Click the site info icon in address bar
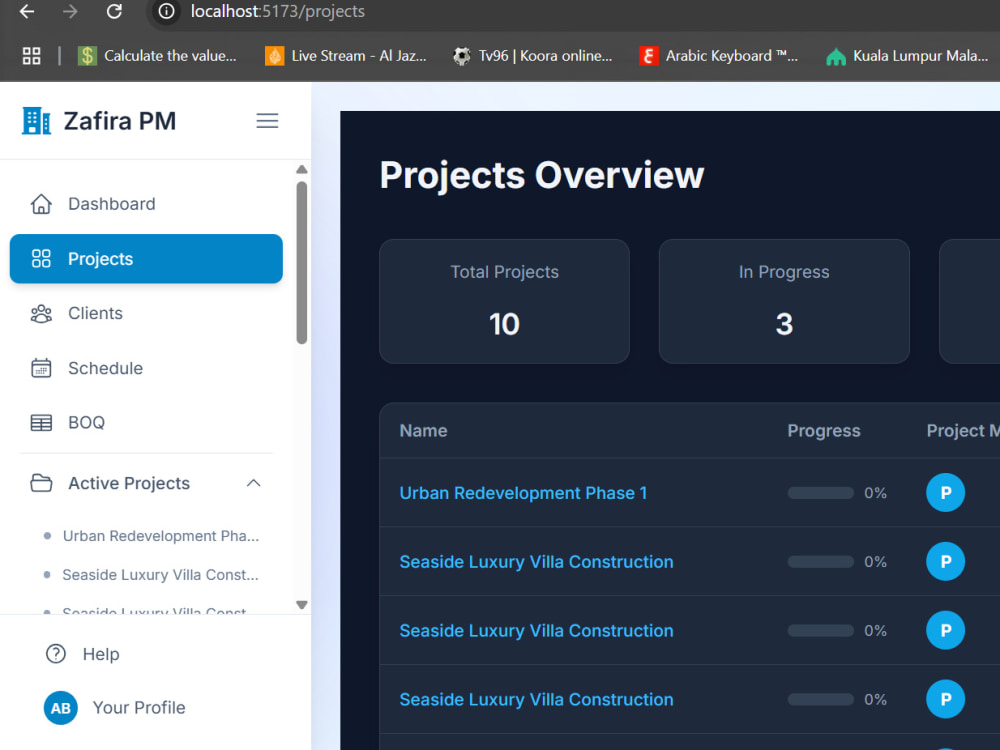Screen dimensions: 1000x750 pyautogui.click(x=166, y=11)
